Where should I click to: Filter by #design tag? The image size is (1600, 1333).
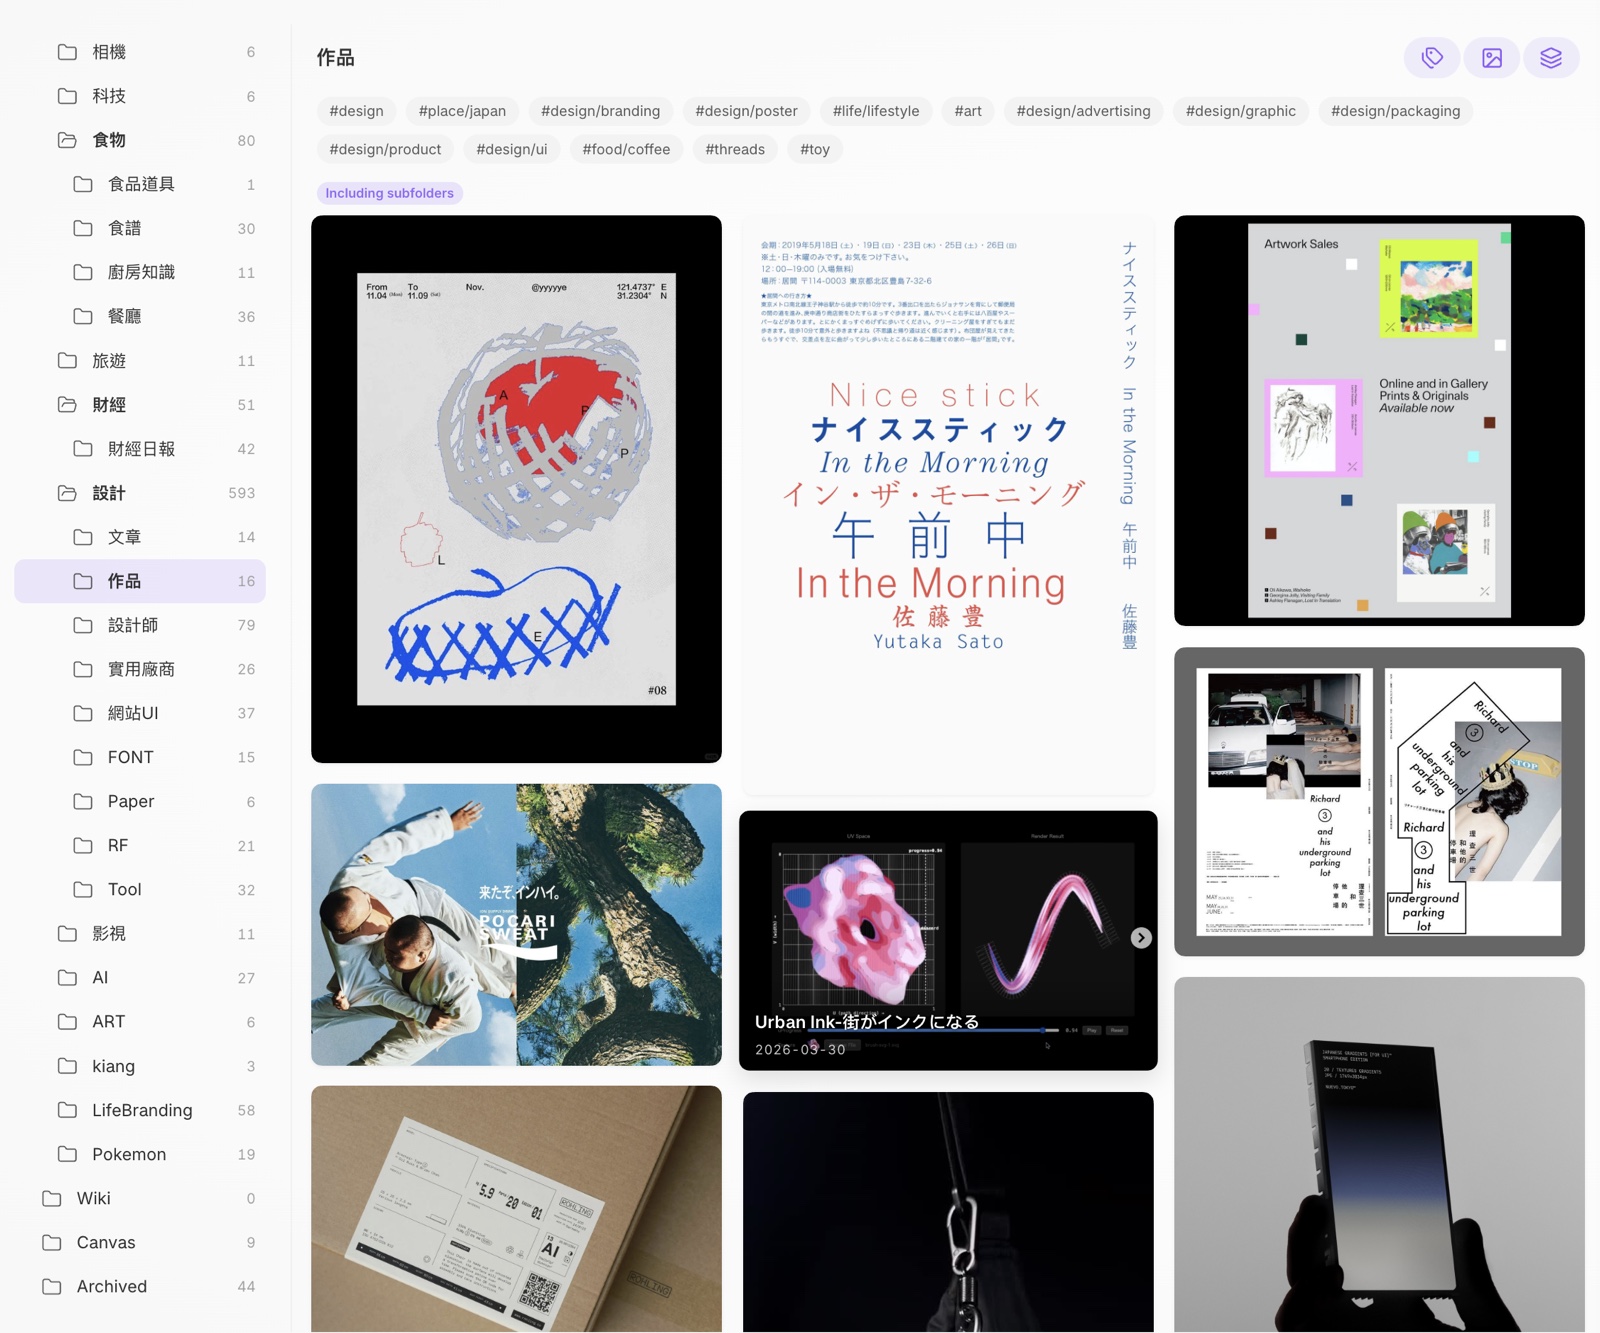click(x=356, y=111)
